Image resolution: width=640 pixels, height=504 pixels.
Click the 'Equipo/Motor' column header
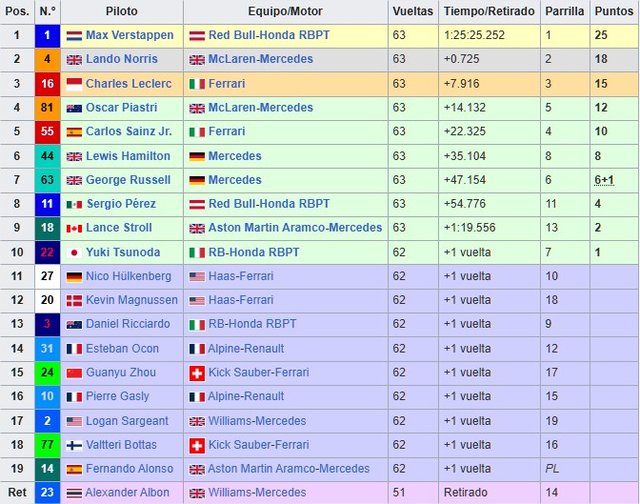285,11
